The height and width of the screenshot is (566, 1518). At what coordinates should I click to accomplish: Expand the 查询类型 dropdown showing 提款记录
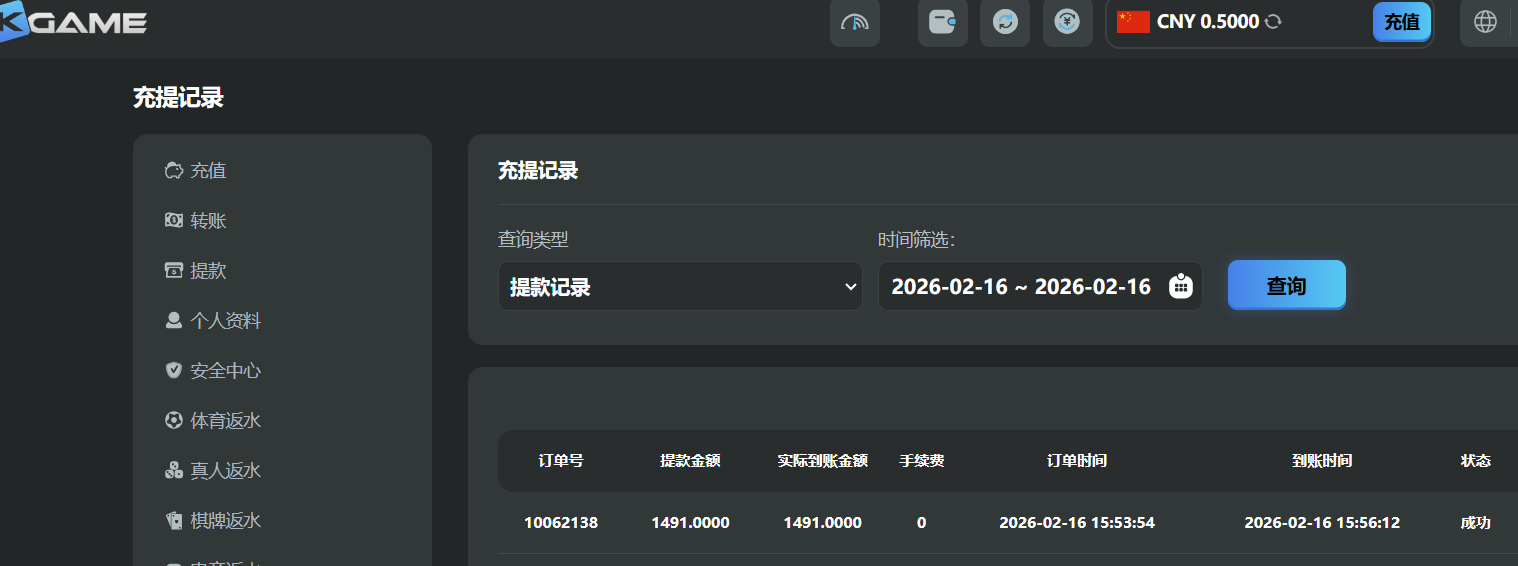click(680, 287)
